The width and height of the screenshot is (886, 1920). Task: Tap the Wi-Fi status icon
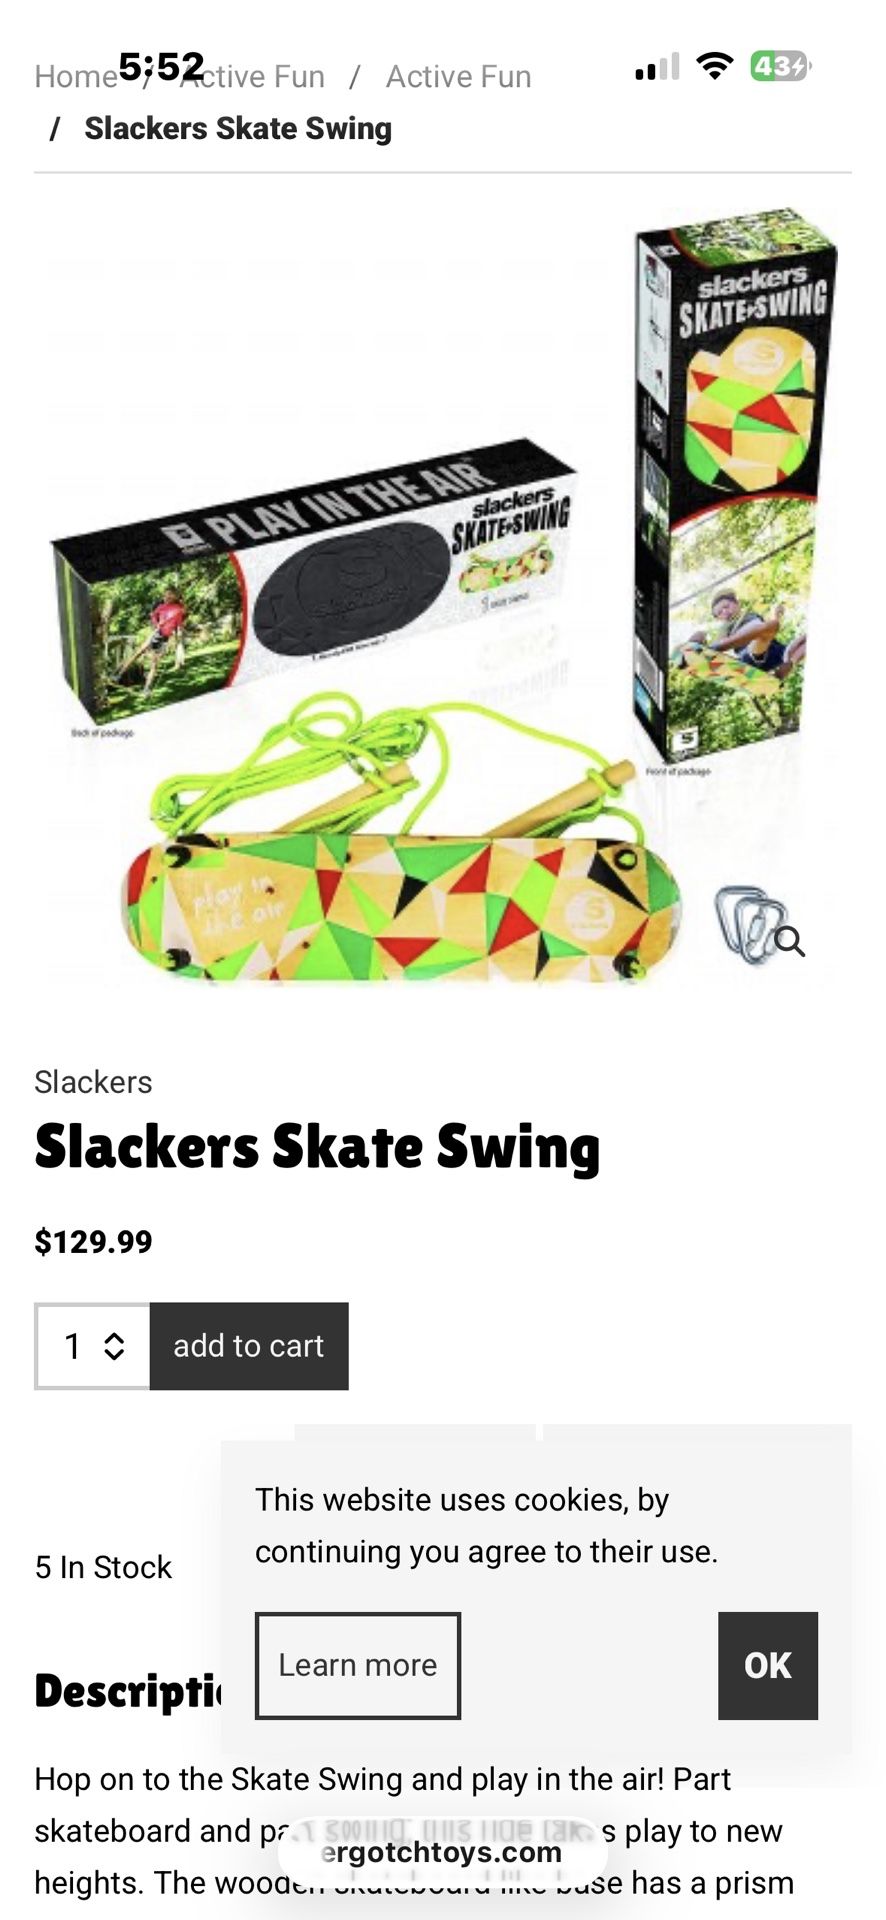(x=715, y=66)
